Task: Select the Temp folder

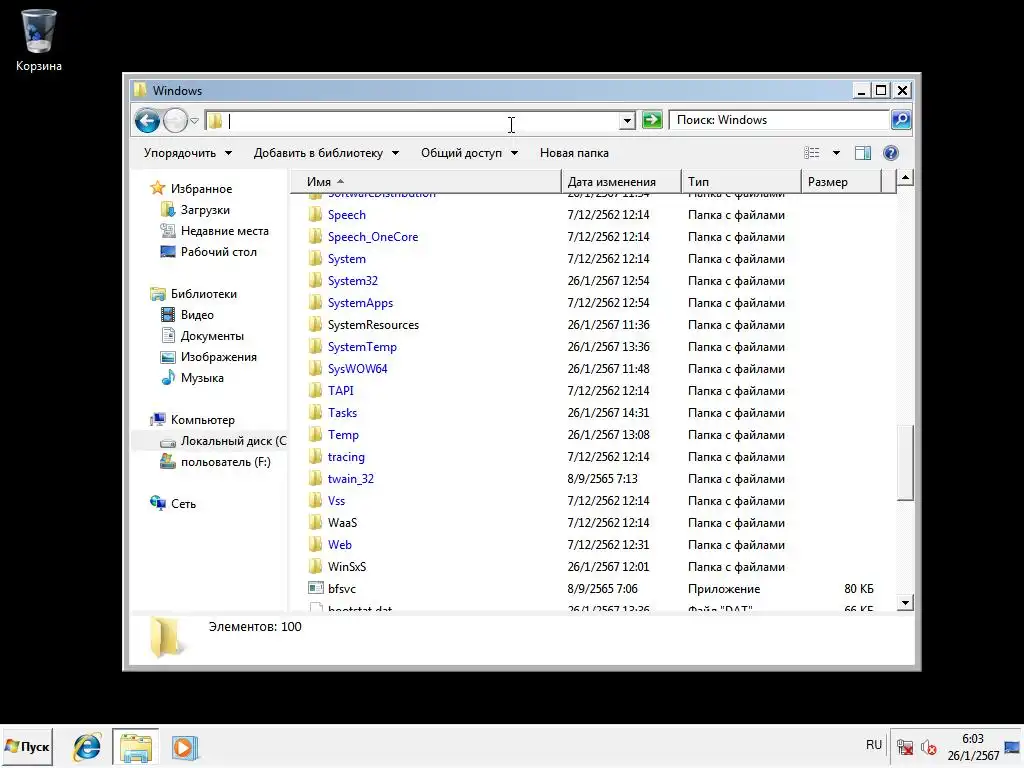Action: (343, 434)
